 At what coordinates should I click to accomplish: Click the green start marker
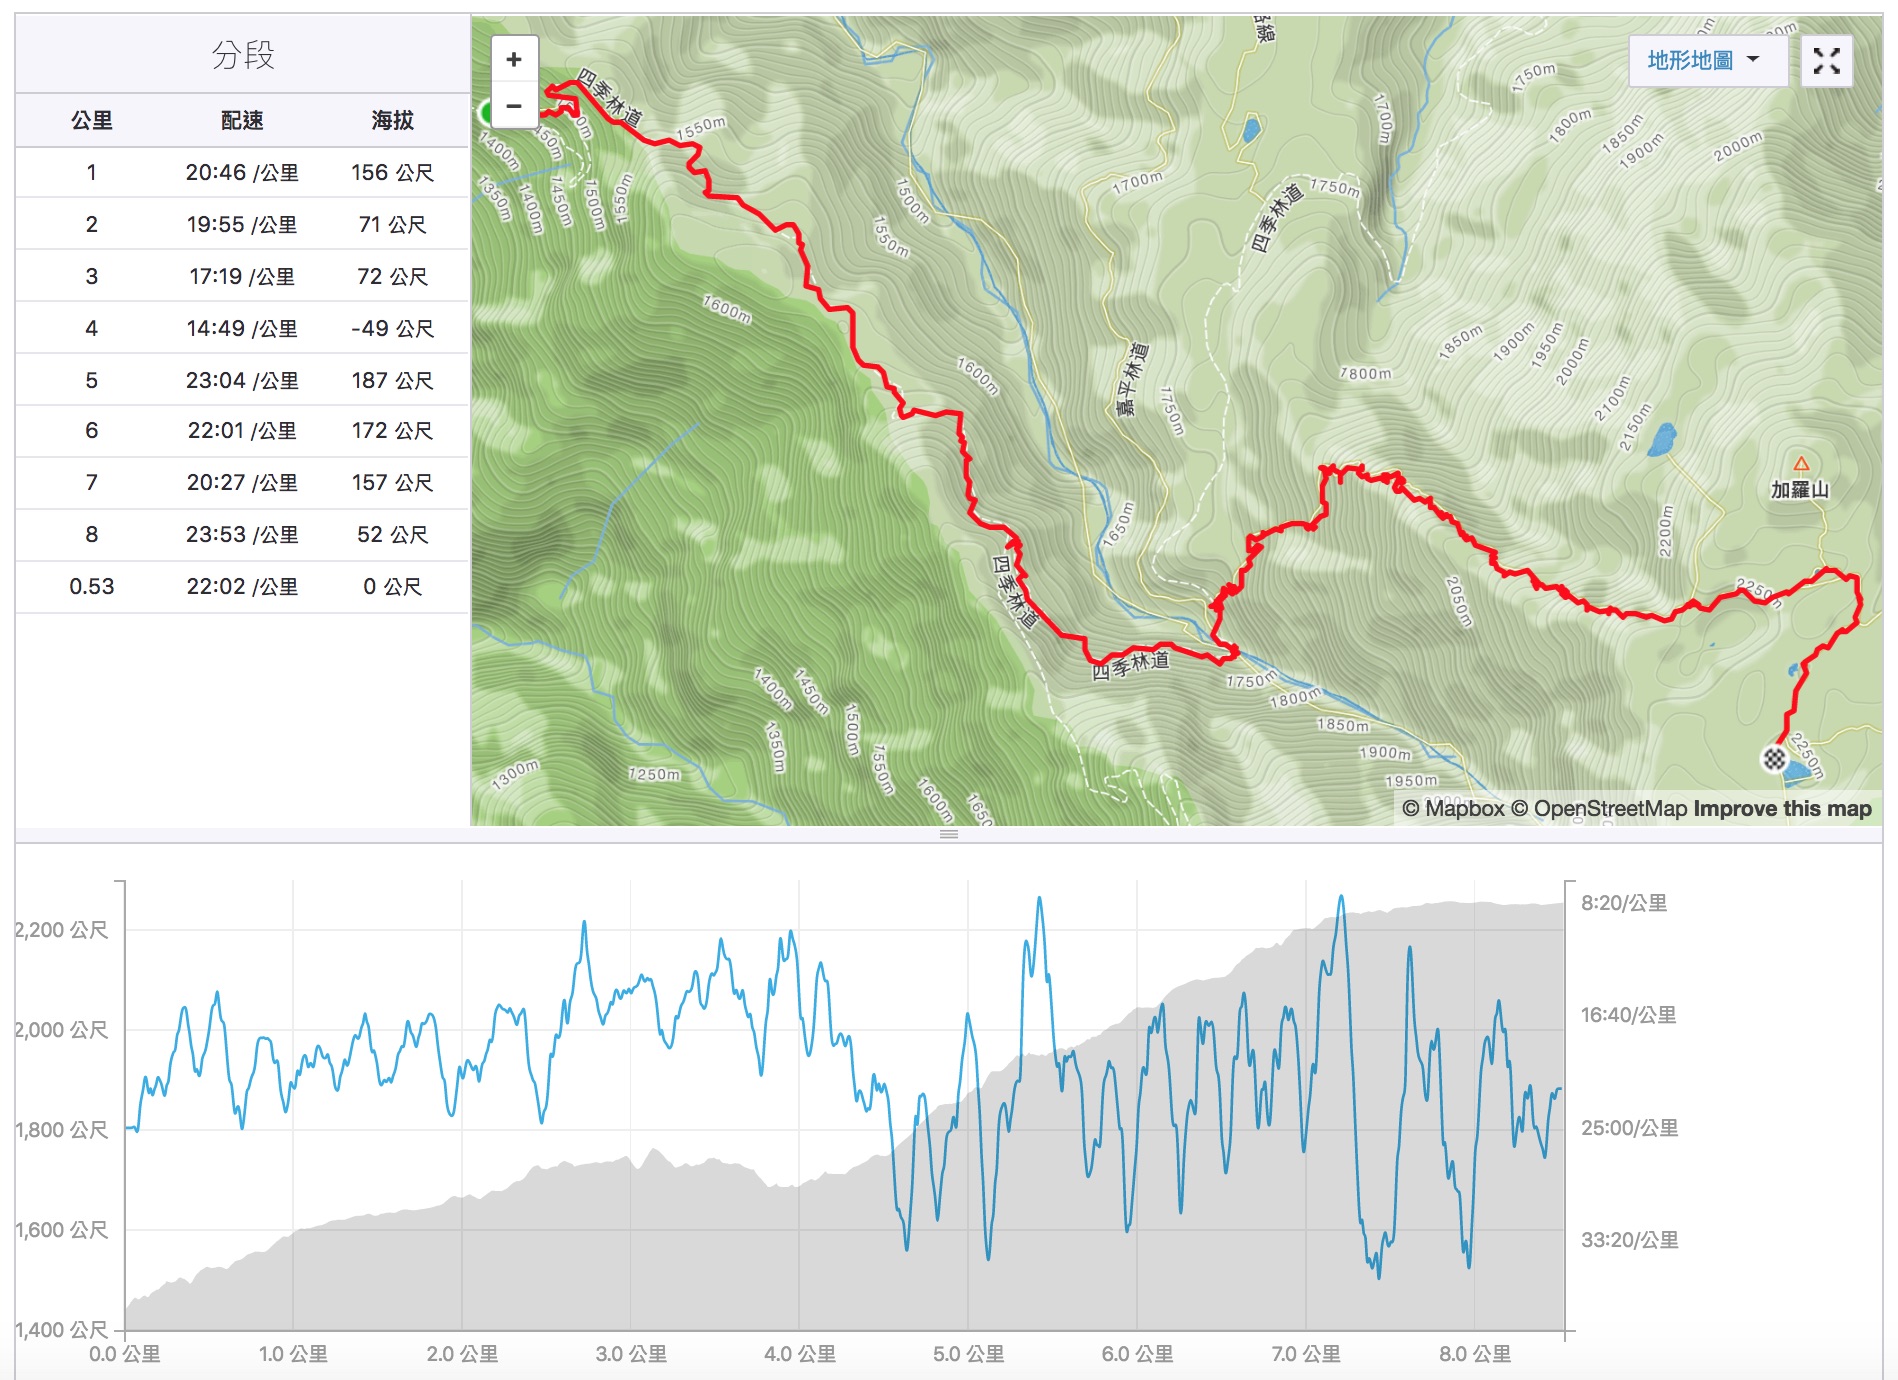pyautogui.click(x=484, y=112)
